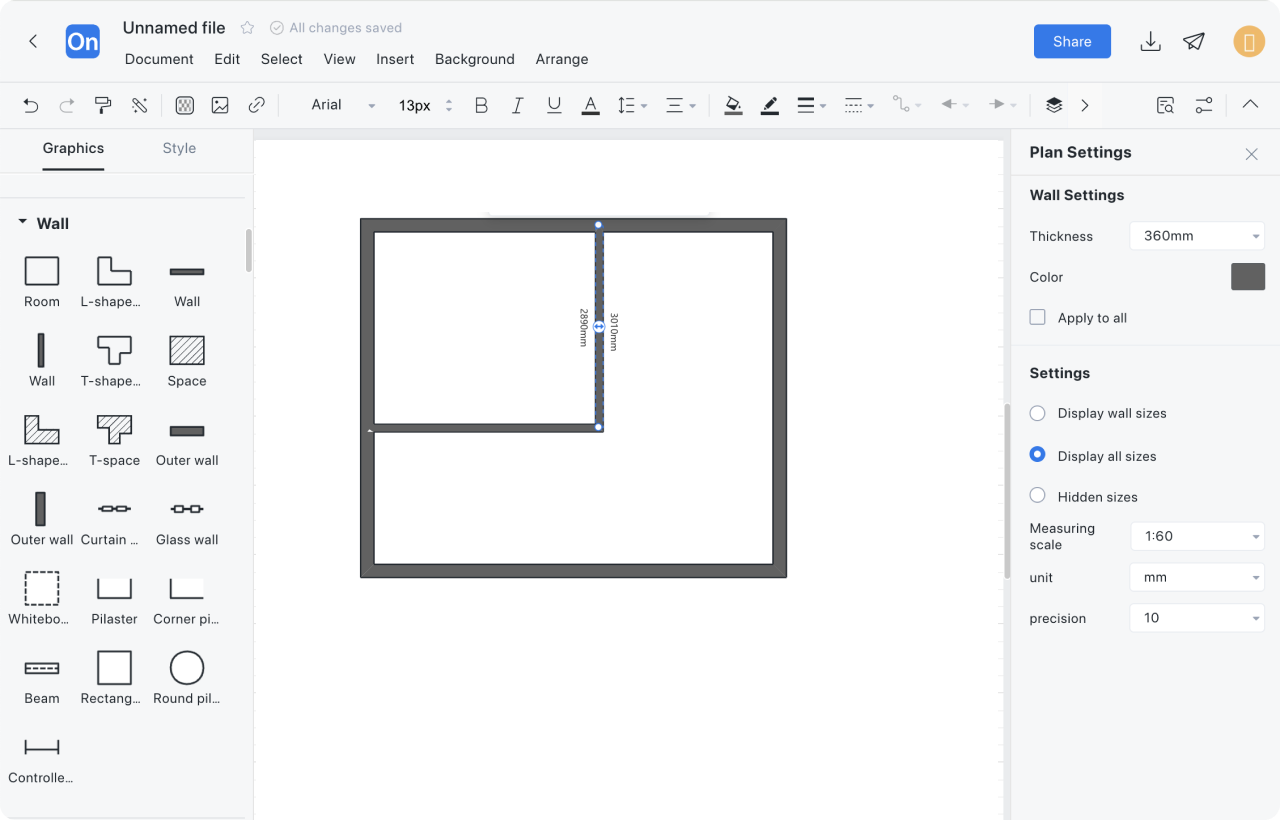Screen dimensions: 1280x820
Task: Open the line dash style dropdown
Action: pyautogui.click(x=859, y=105)
